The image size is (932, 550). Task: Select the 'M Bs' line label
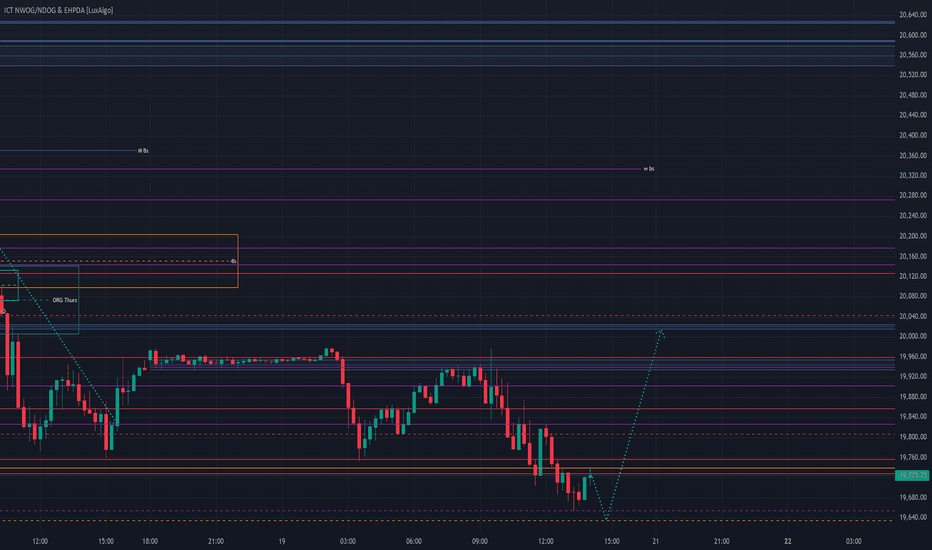click(x=143, y=151)
